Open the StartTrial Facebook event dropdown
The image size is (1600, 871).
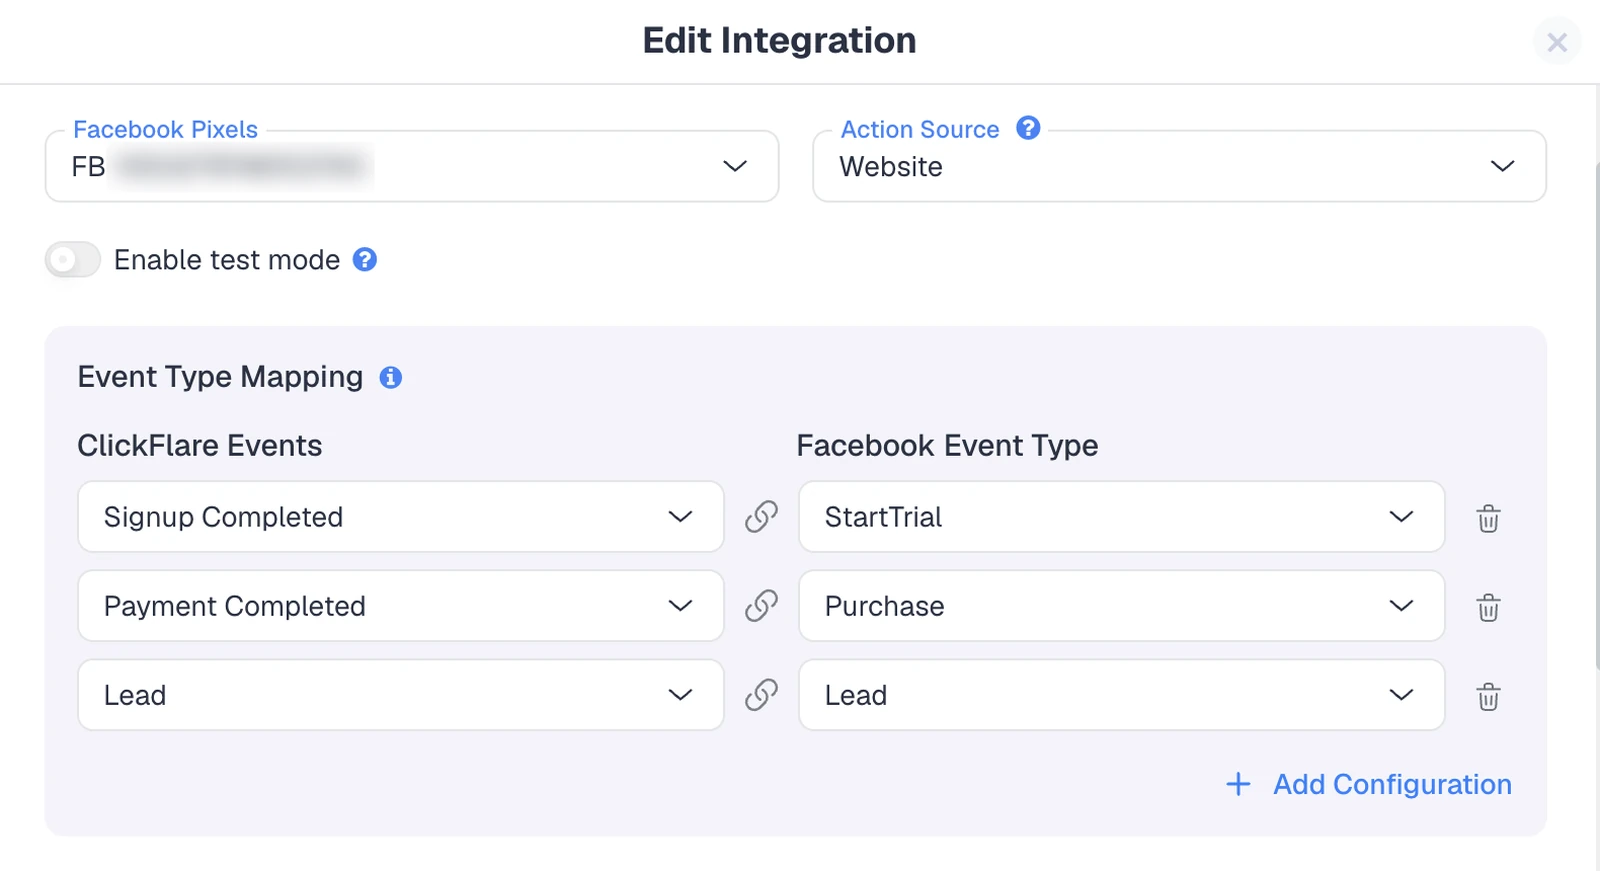[1122, 517]
